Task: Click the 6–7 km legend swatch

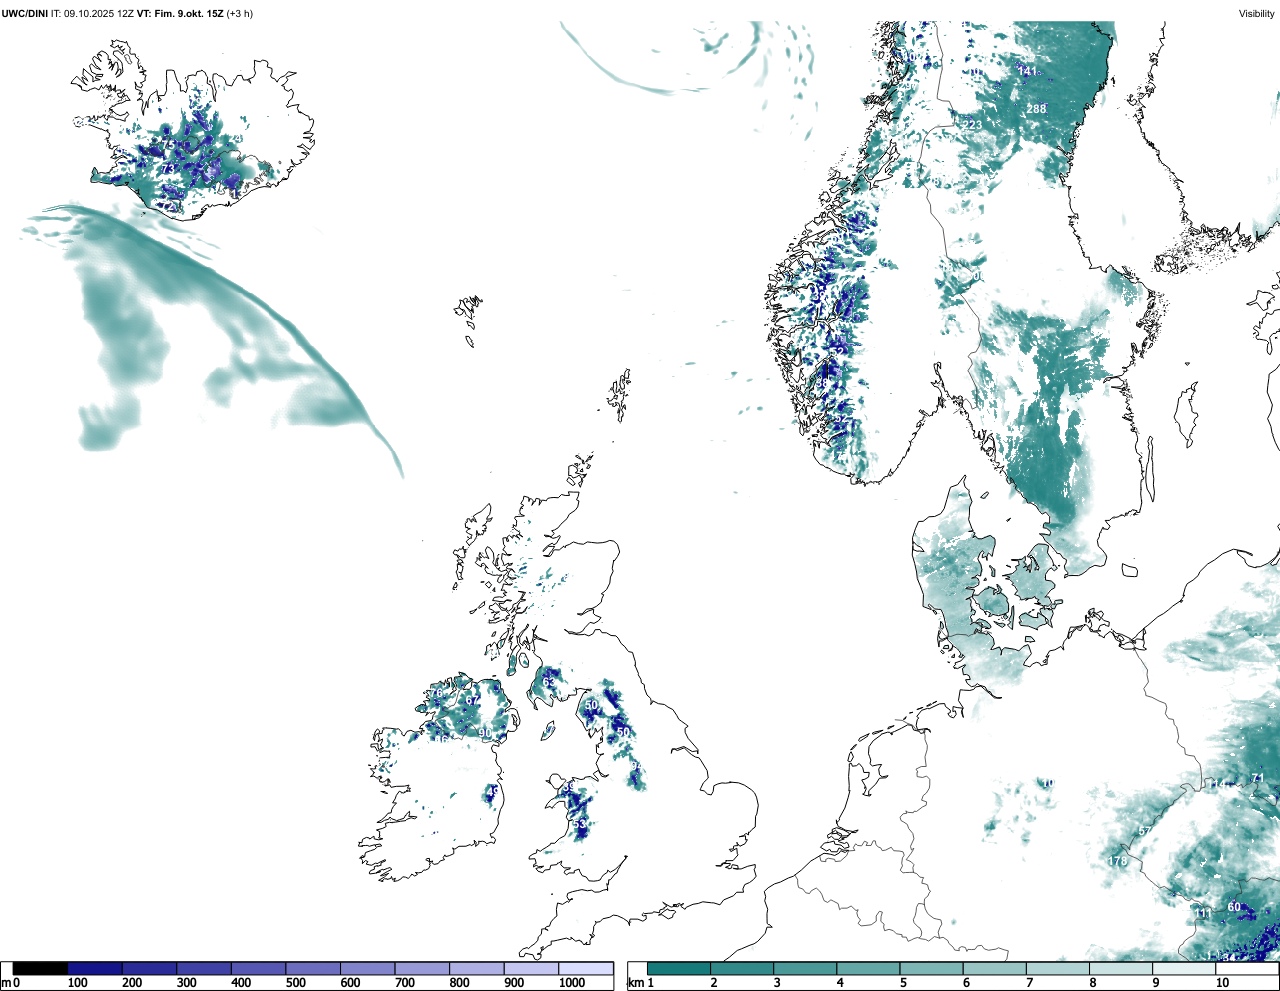Action: (994, 968)
